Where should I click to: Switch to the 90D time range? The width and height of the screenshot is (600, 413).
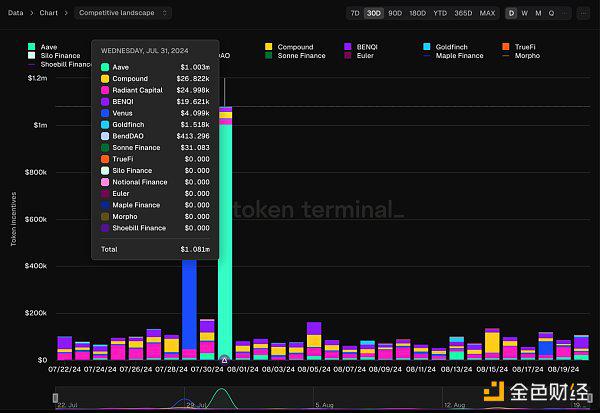395,13
